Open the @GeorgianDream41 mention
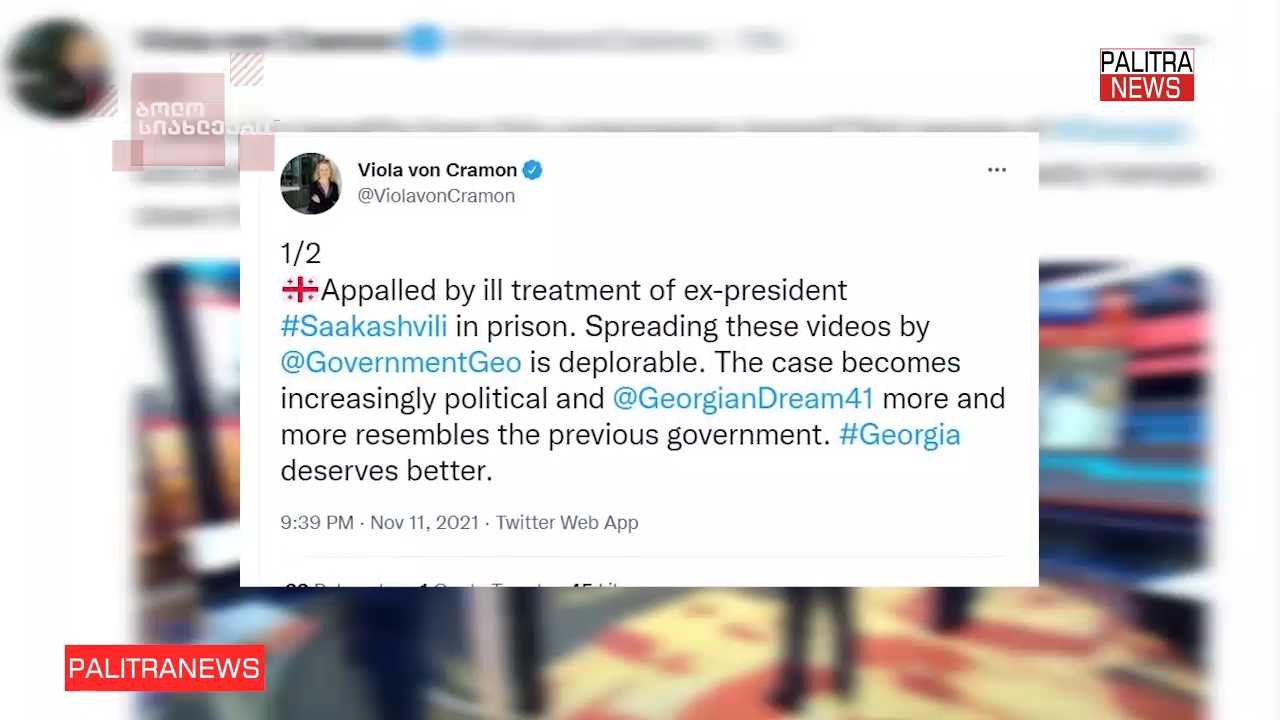Screen dimensions: 1280x720 (x=743, y=398)
